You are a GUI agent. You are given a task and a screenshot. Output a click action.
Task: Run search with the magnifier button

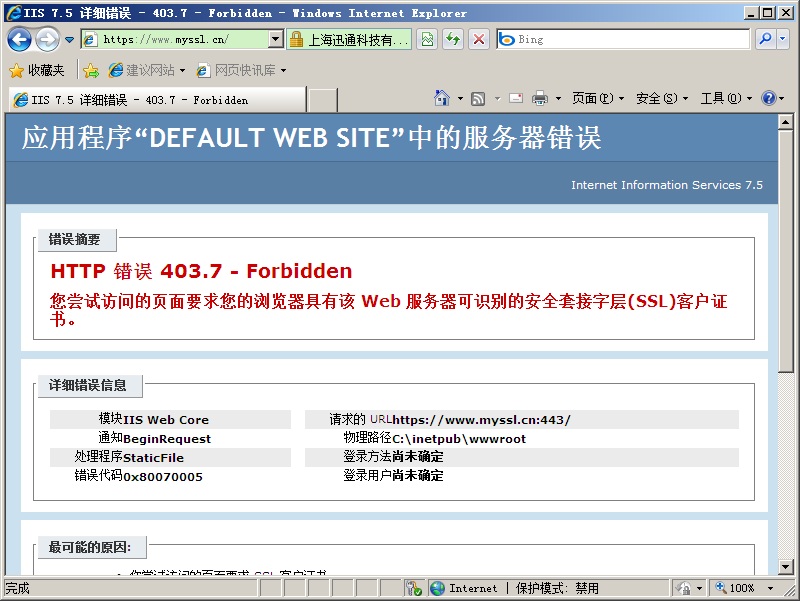[x=766, y=39]
